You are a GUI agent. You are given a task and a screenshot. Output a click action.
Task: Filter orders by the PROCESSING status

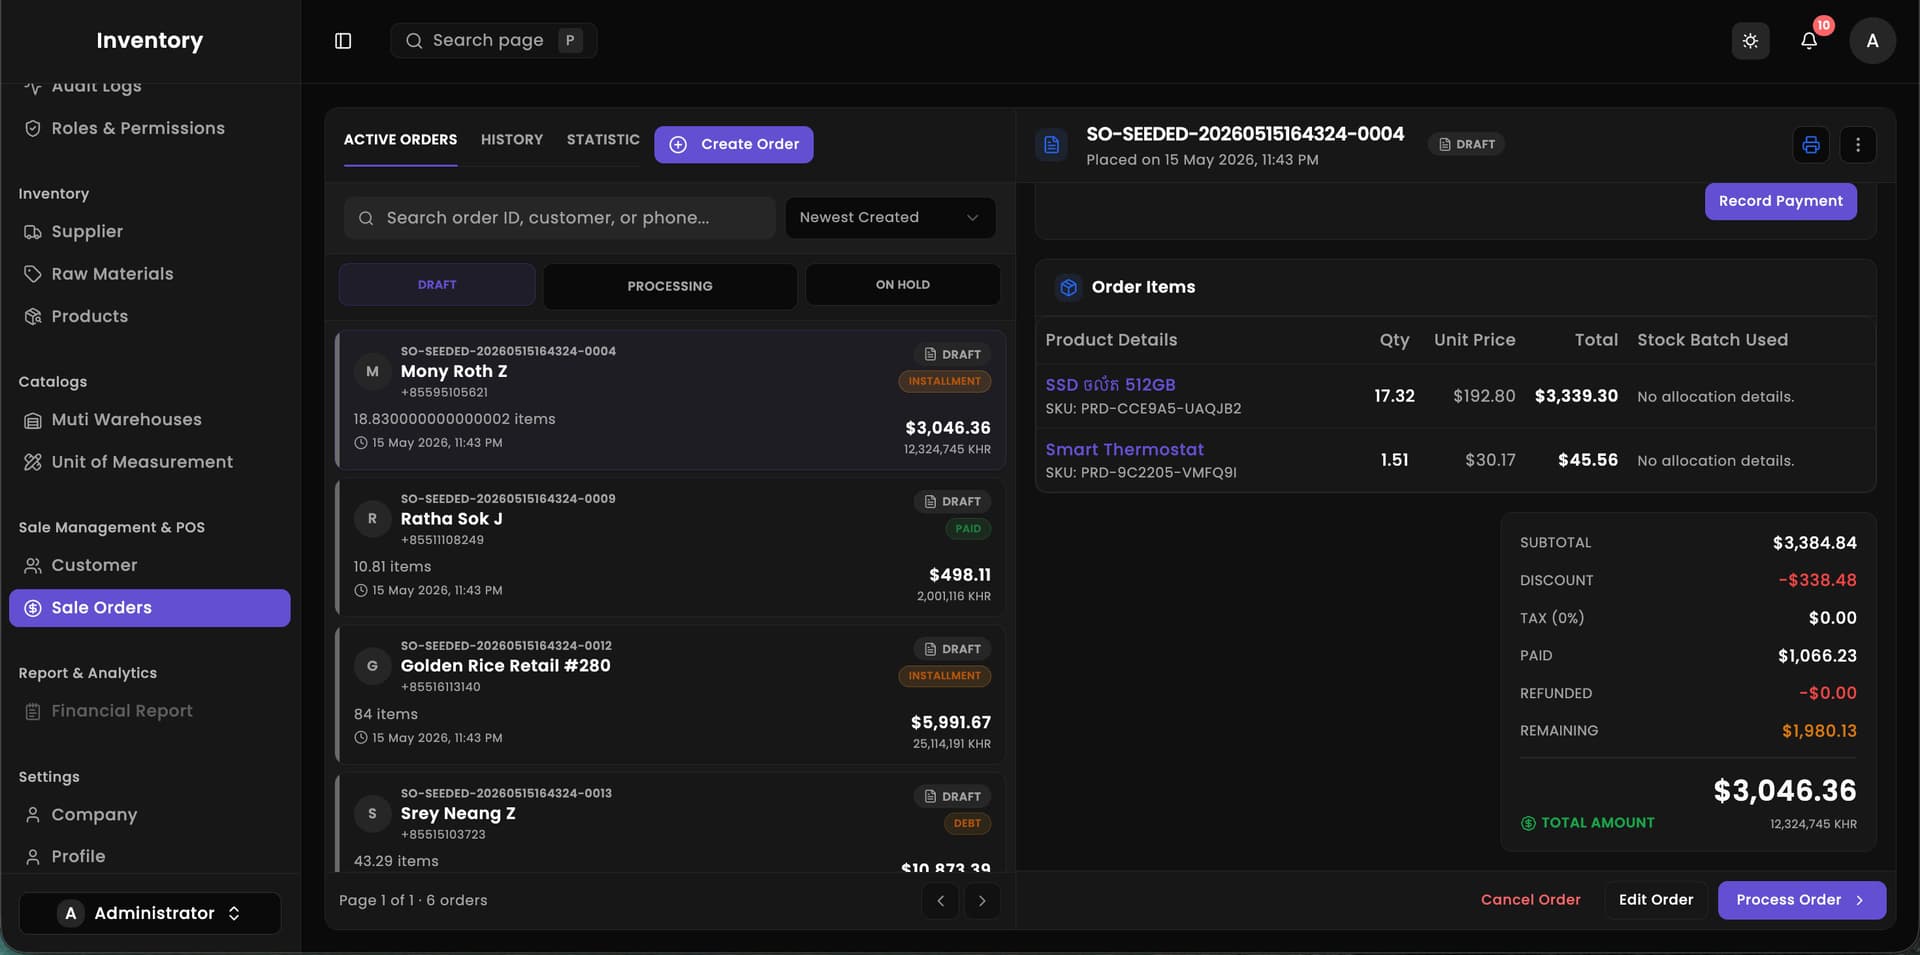pyautogui.click(x=670, y=286)
